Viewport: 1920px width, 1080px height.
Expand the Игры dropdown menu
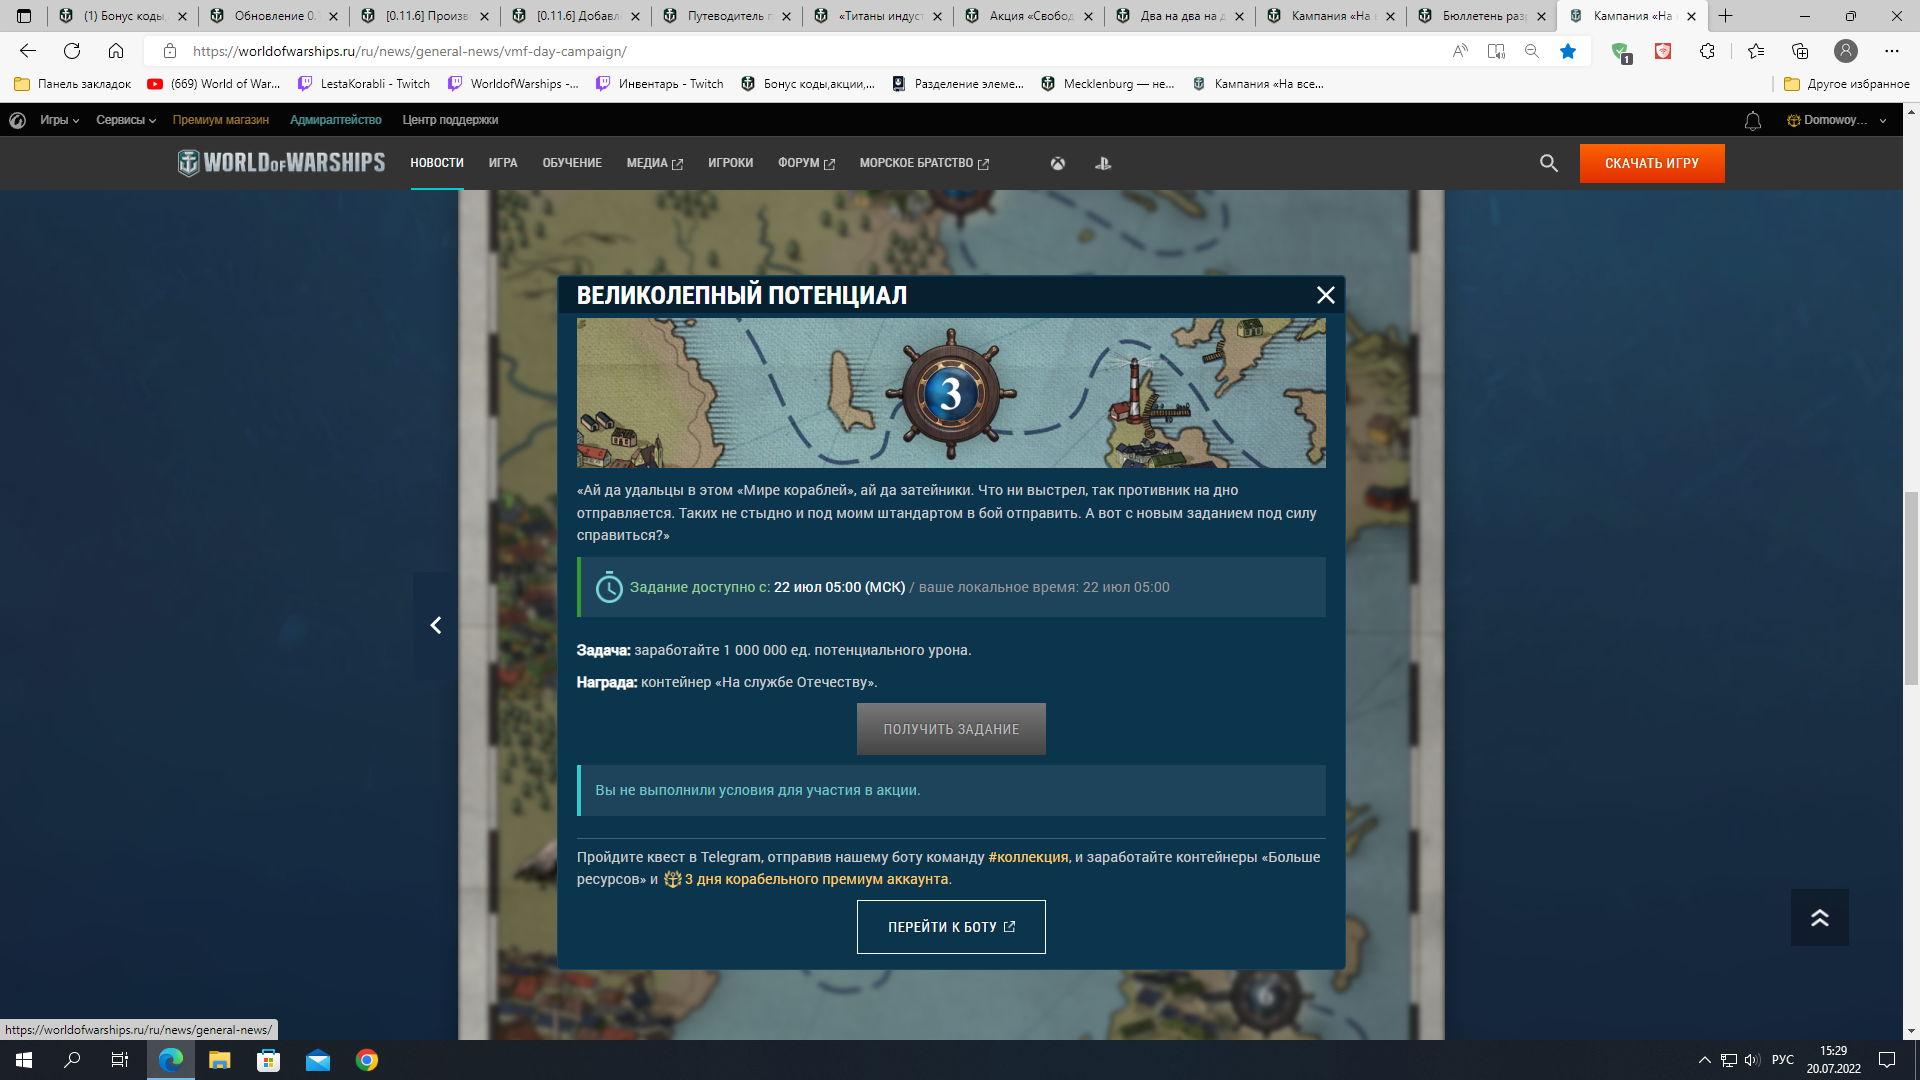(x=59, y=120)
